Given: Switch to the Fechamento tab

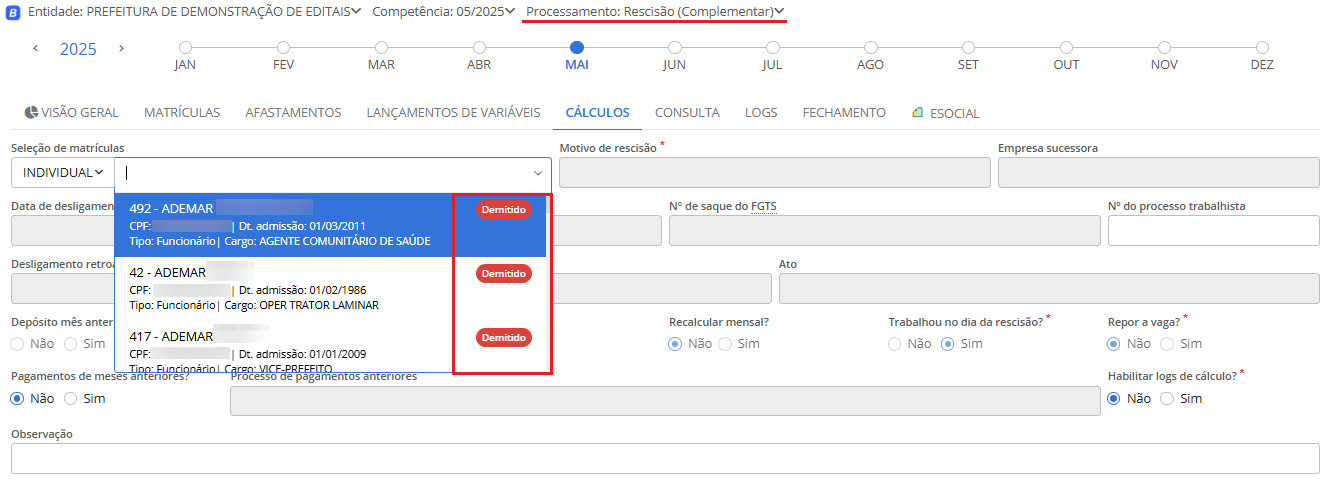Looking at the screenshot, I should point(844,113).
